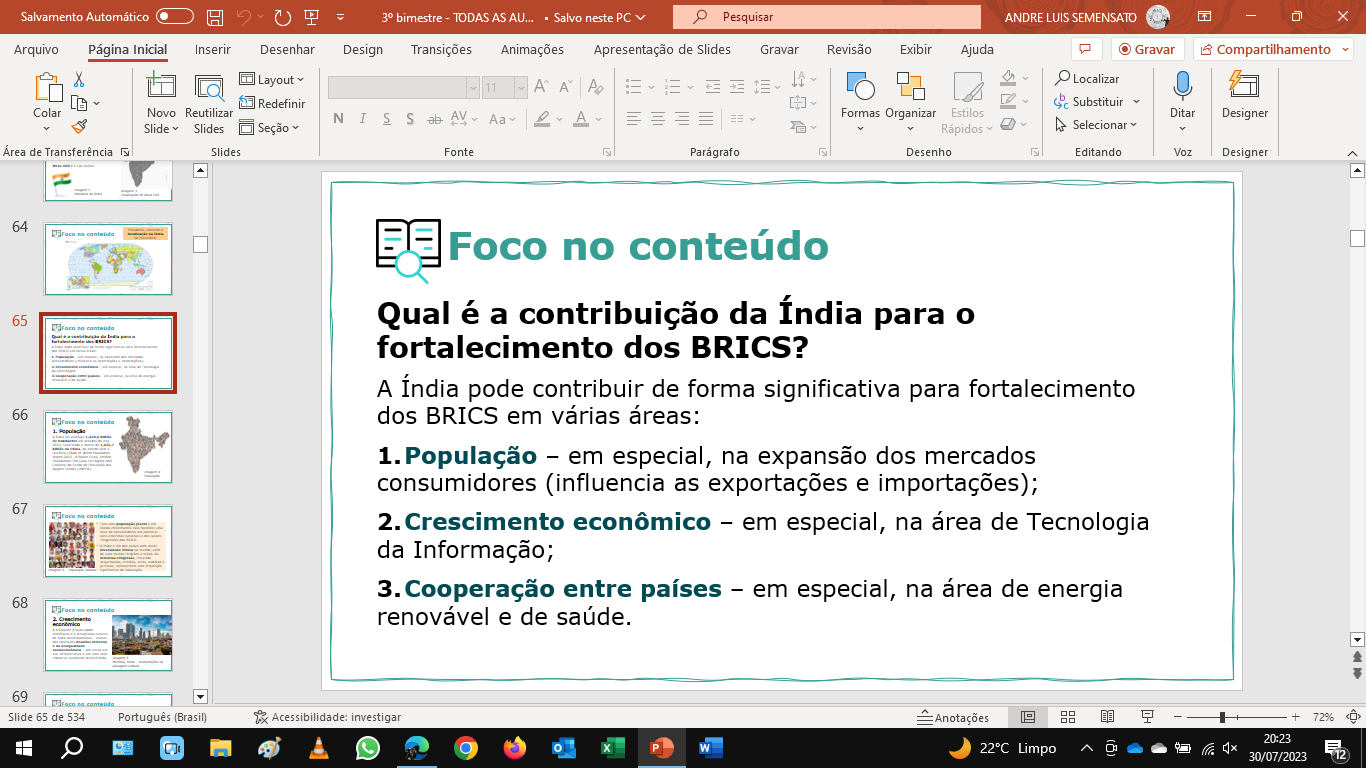This screenshot has height=768, width=1366.
Task: Click the Formas shapes icon
Action: [860, 87]
